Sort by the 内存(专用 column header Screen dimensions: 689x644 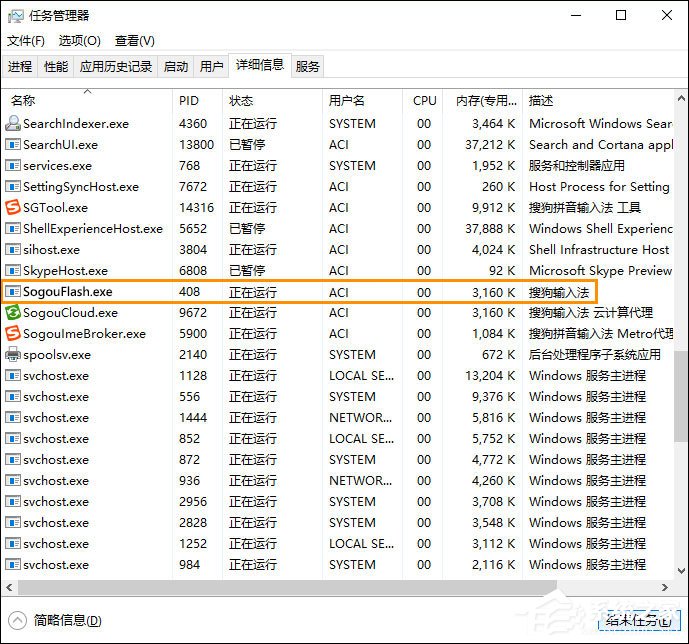coord(482,101)
